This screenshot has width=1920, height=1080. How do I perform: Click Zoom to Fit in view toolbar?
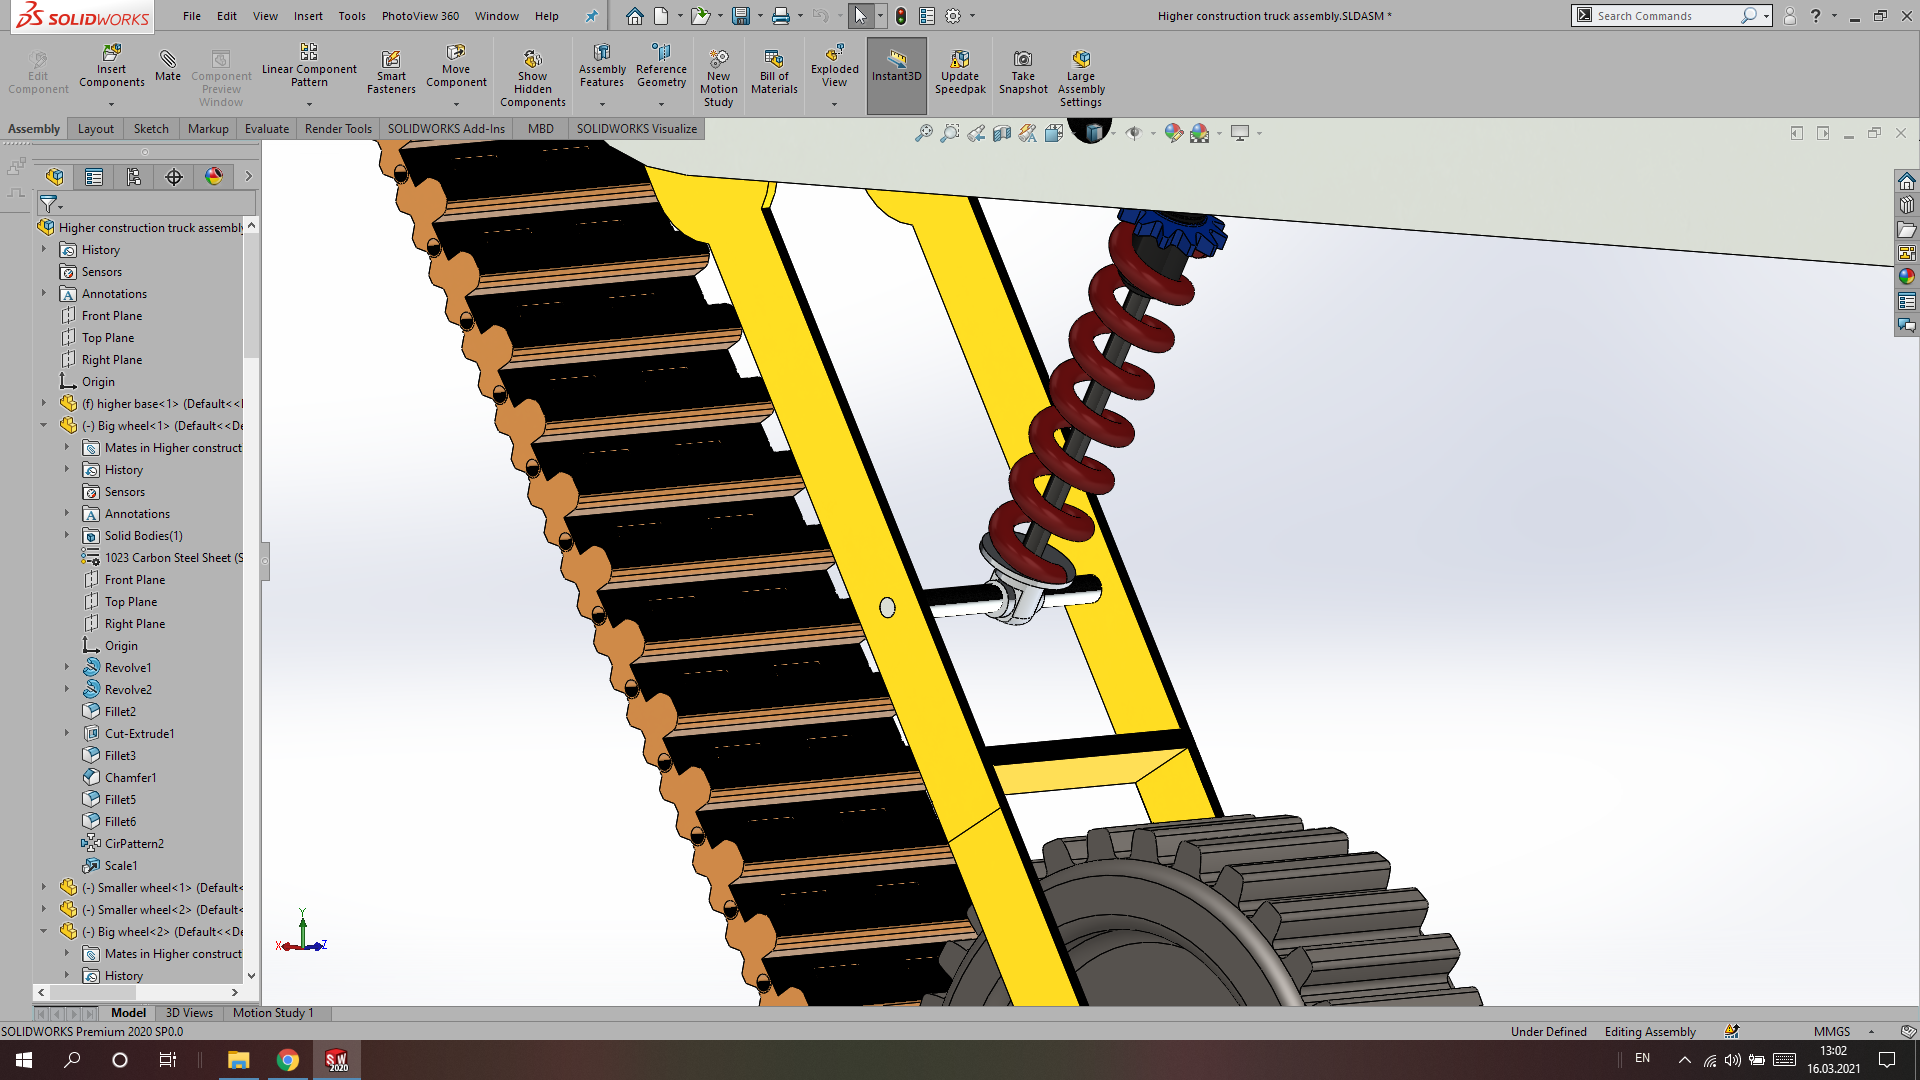click(x=924, y=133)
